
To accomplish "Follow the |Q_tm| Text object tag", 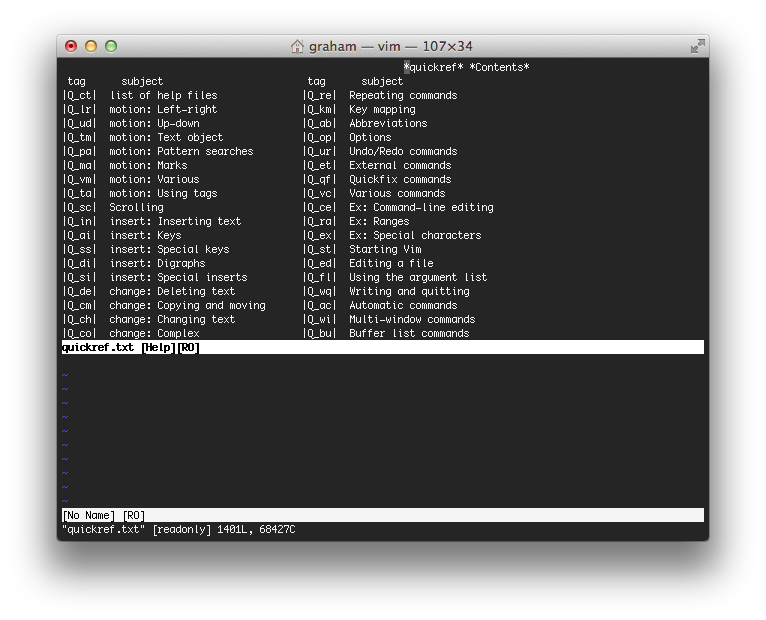I will (80, 138).
